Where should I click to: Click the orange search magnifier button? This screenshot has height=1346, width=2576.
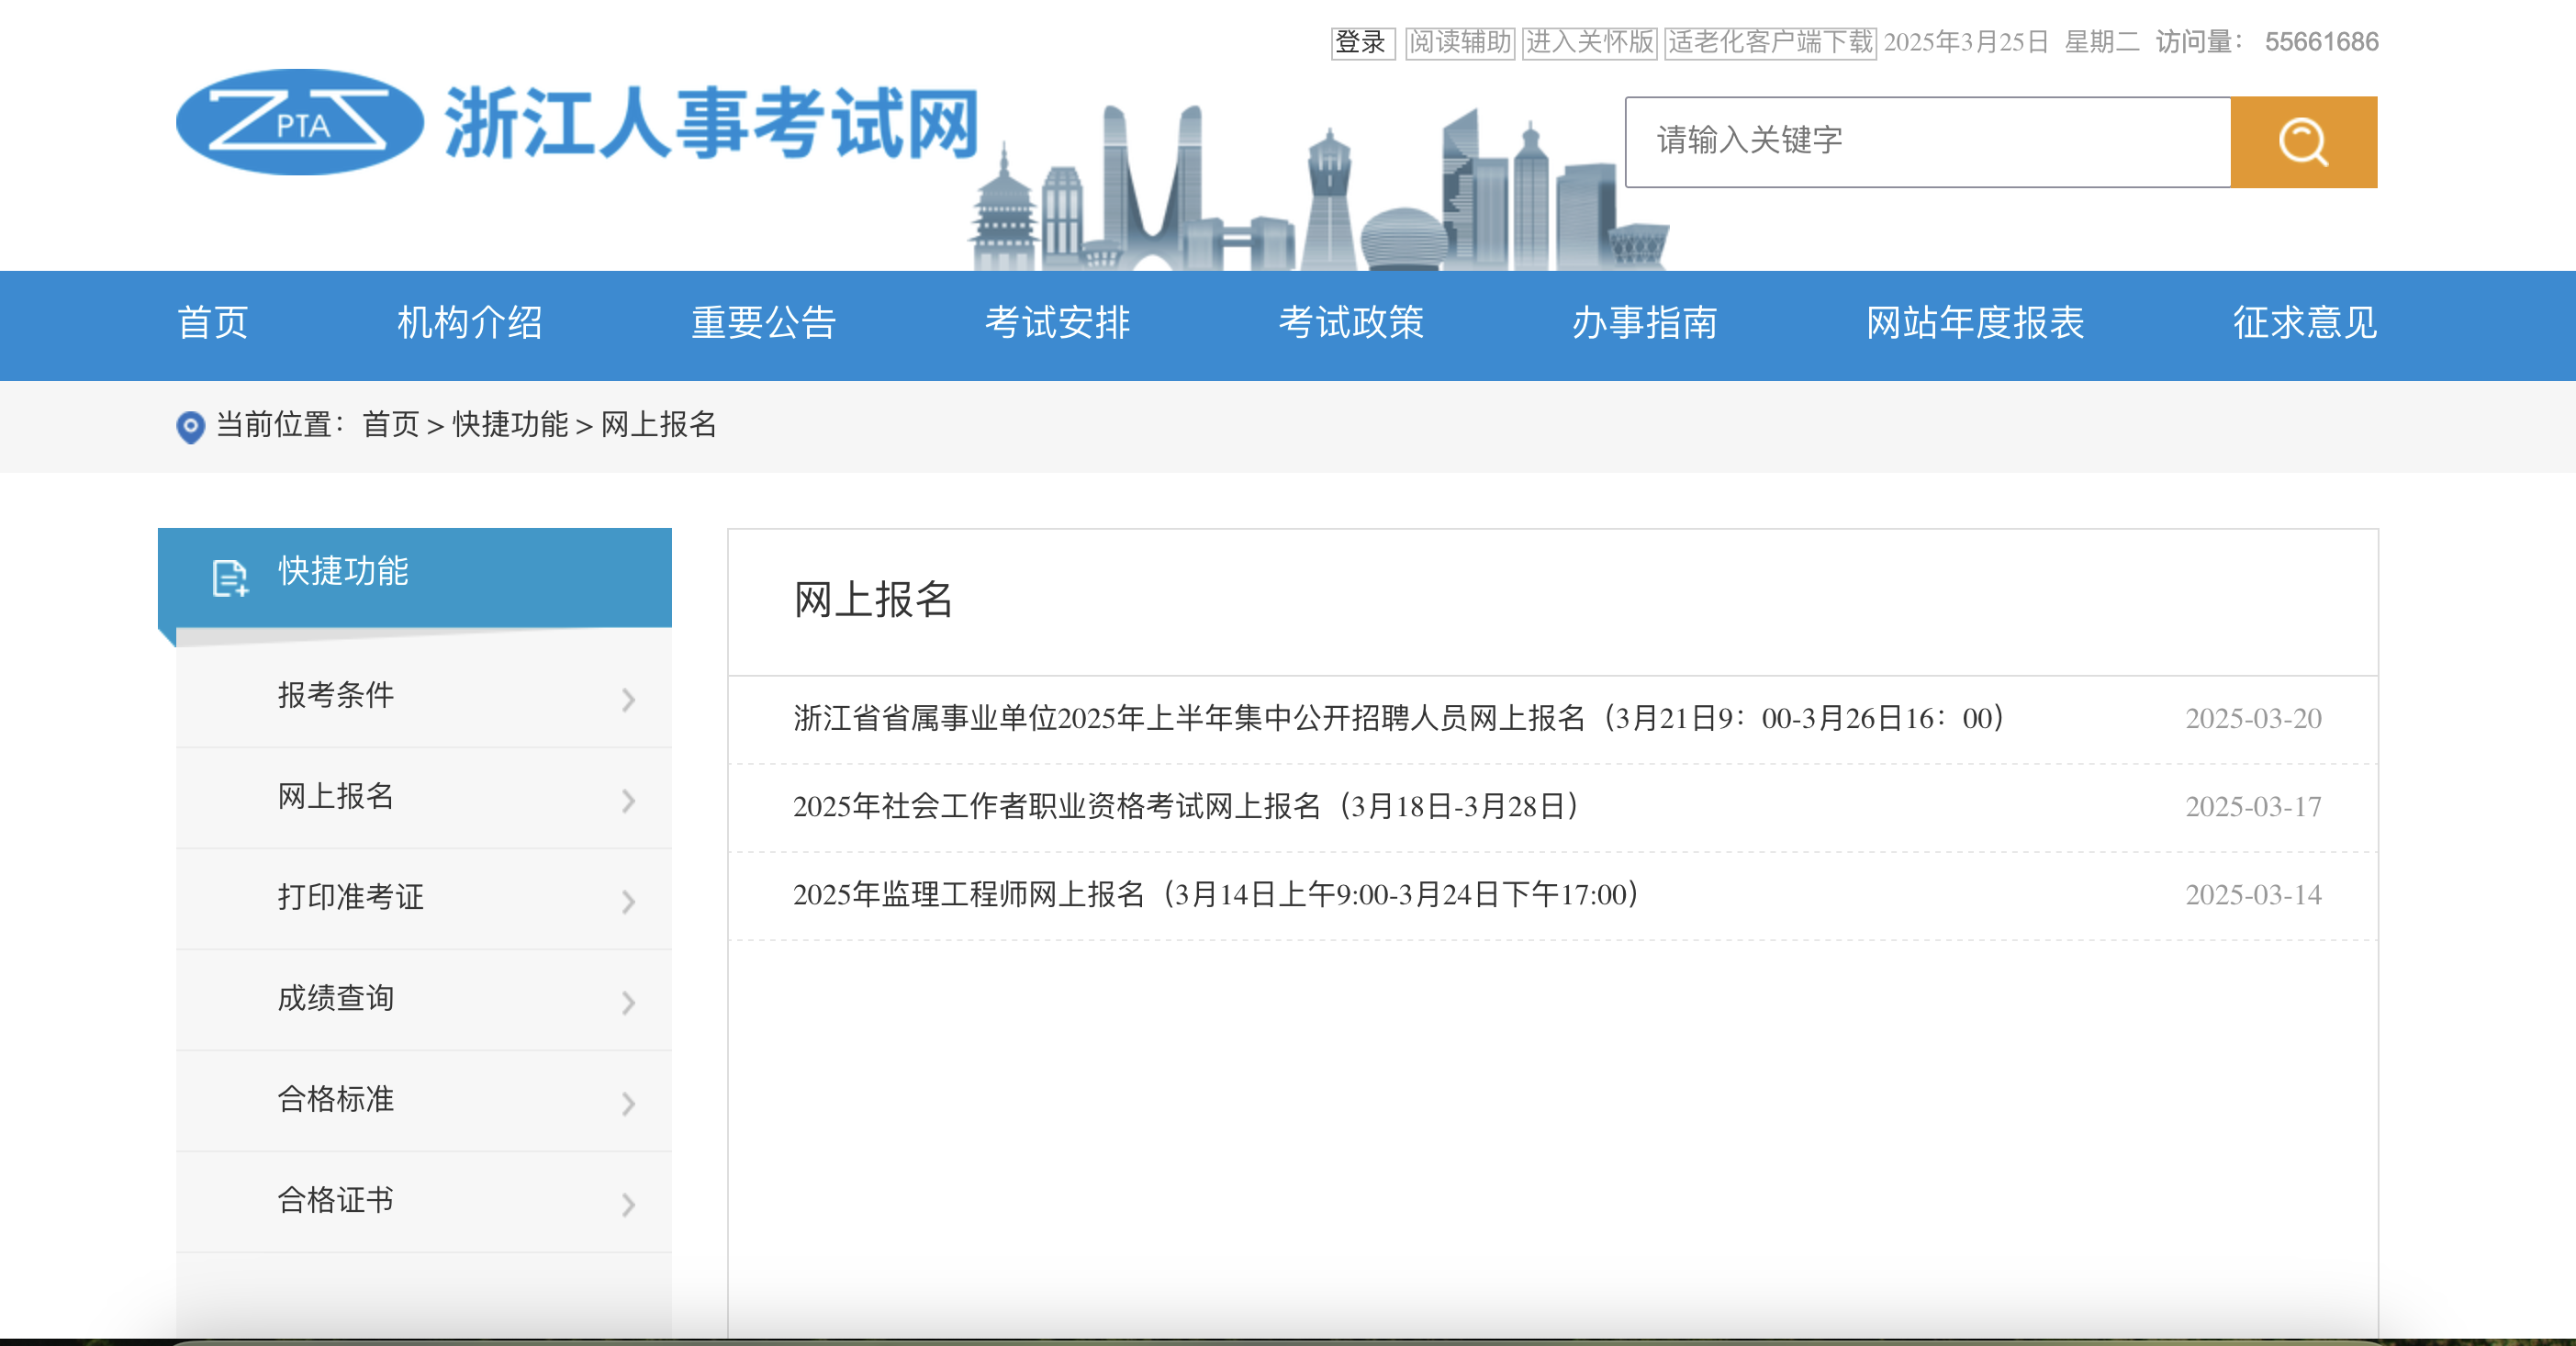(2303, 142)
